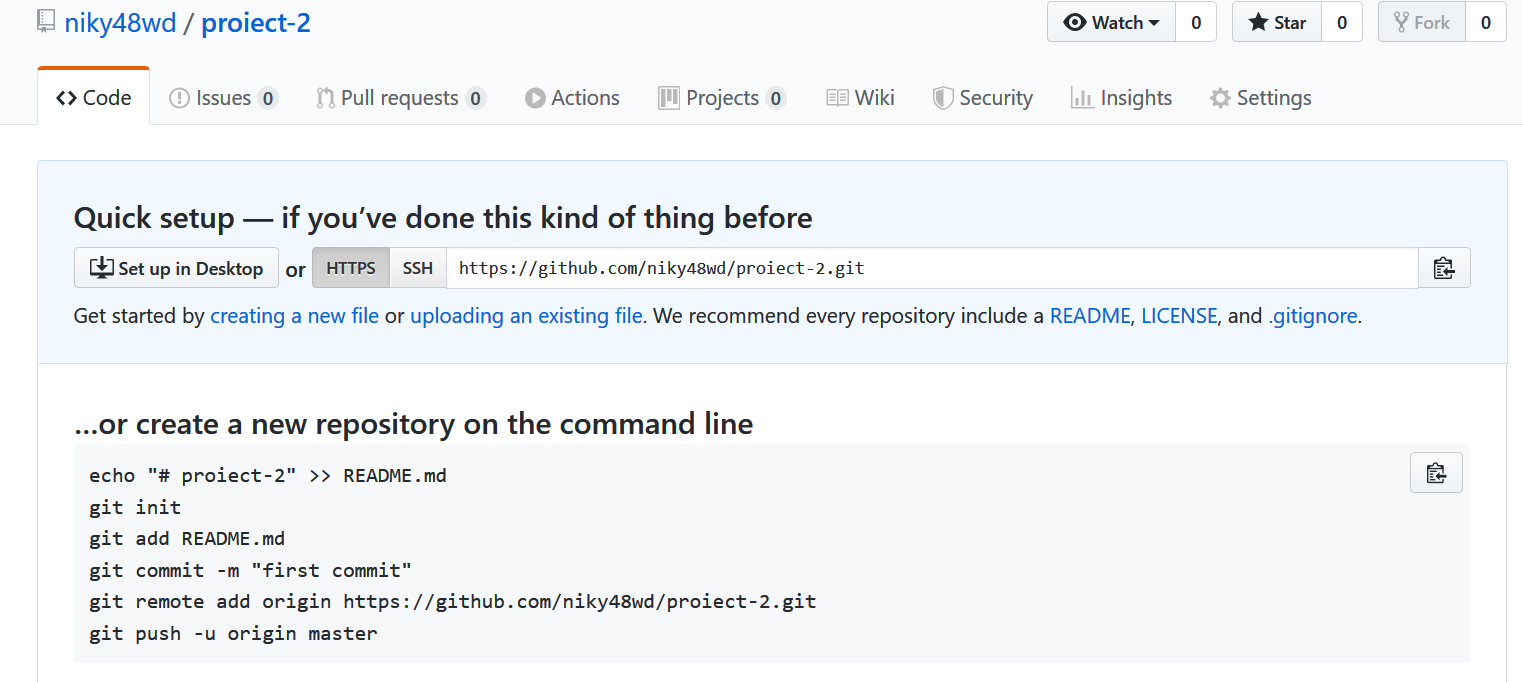
Task: Copy the command line setup instructions
Action: (x=1436, y=472)
